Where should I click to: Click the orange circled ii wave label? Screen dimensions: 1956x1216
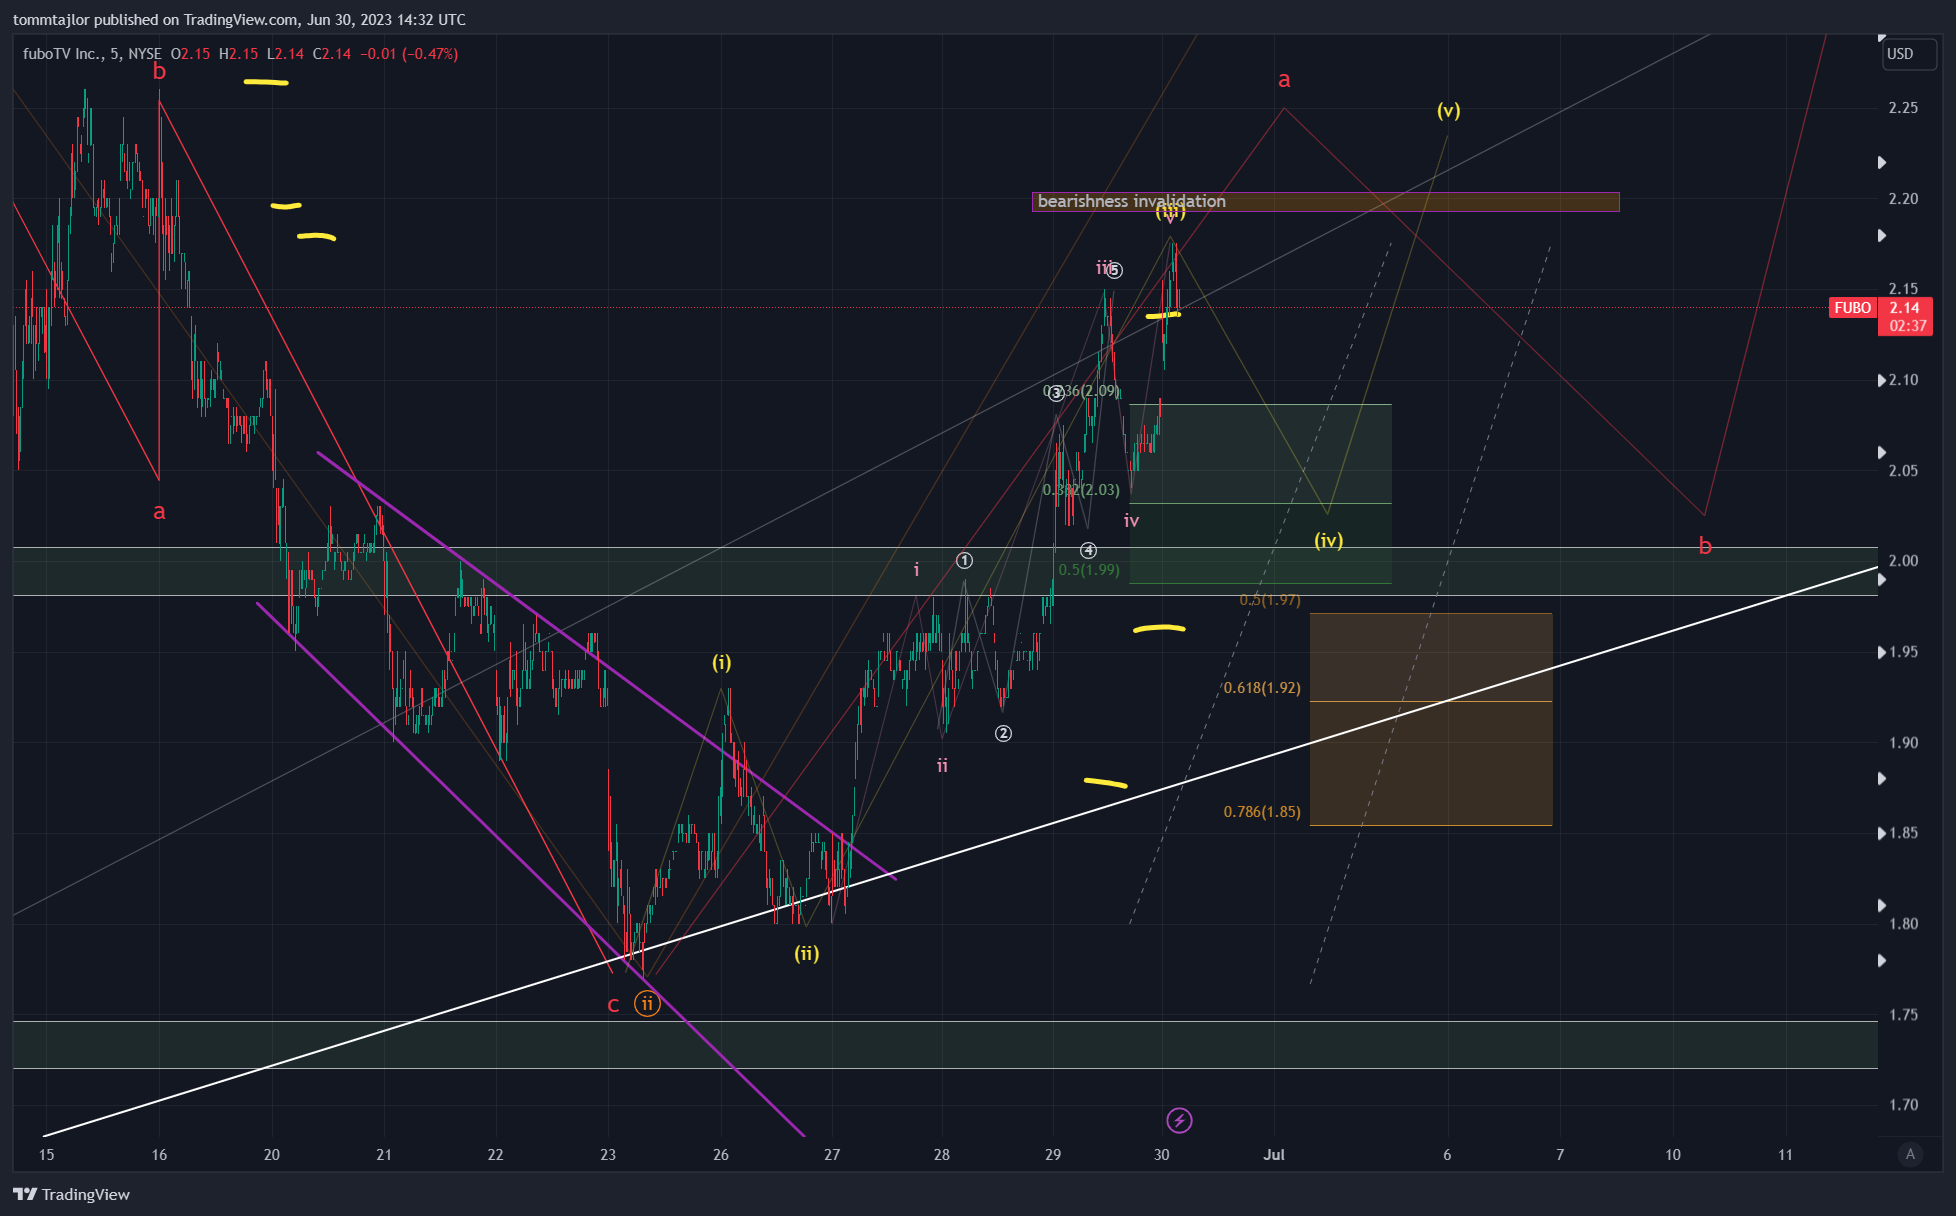647,1004
